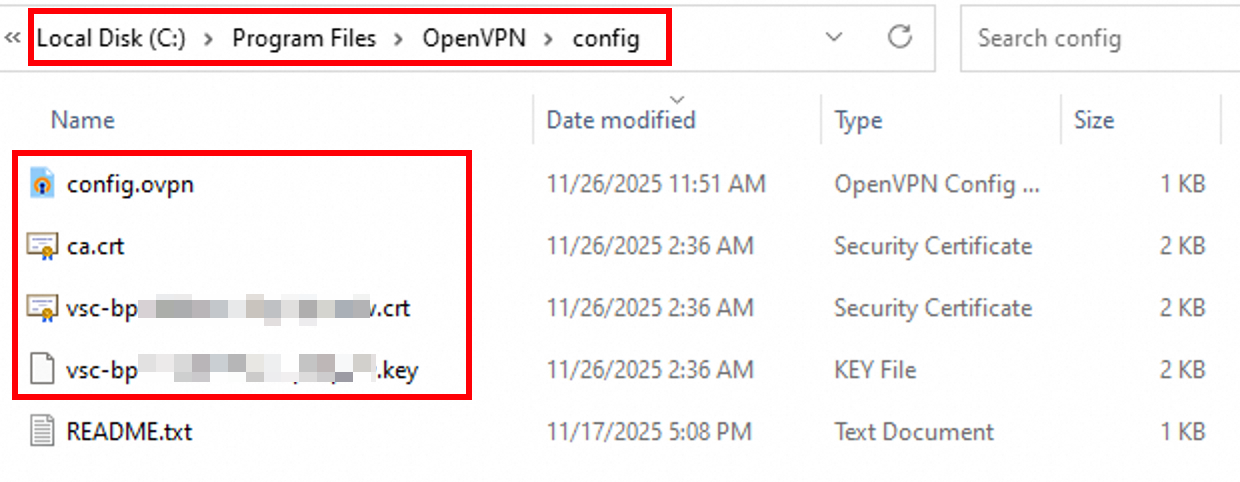The width and height of the screenshot is (1240, 482).
Task: Click the ca.crt certificate icon
Action: (x=42, y=246)
